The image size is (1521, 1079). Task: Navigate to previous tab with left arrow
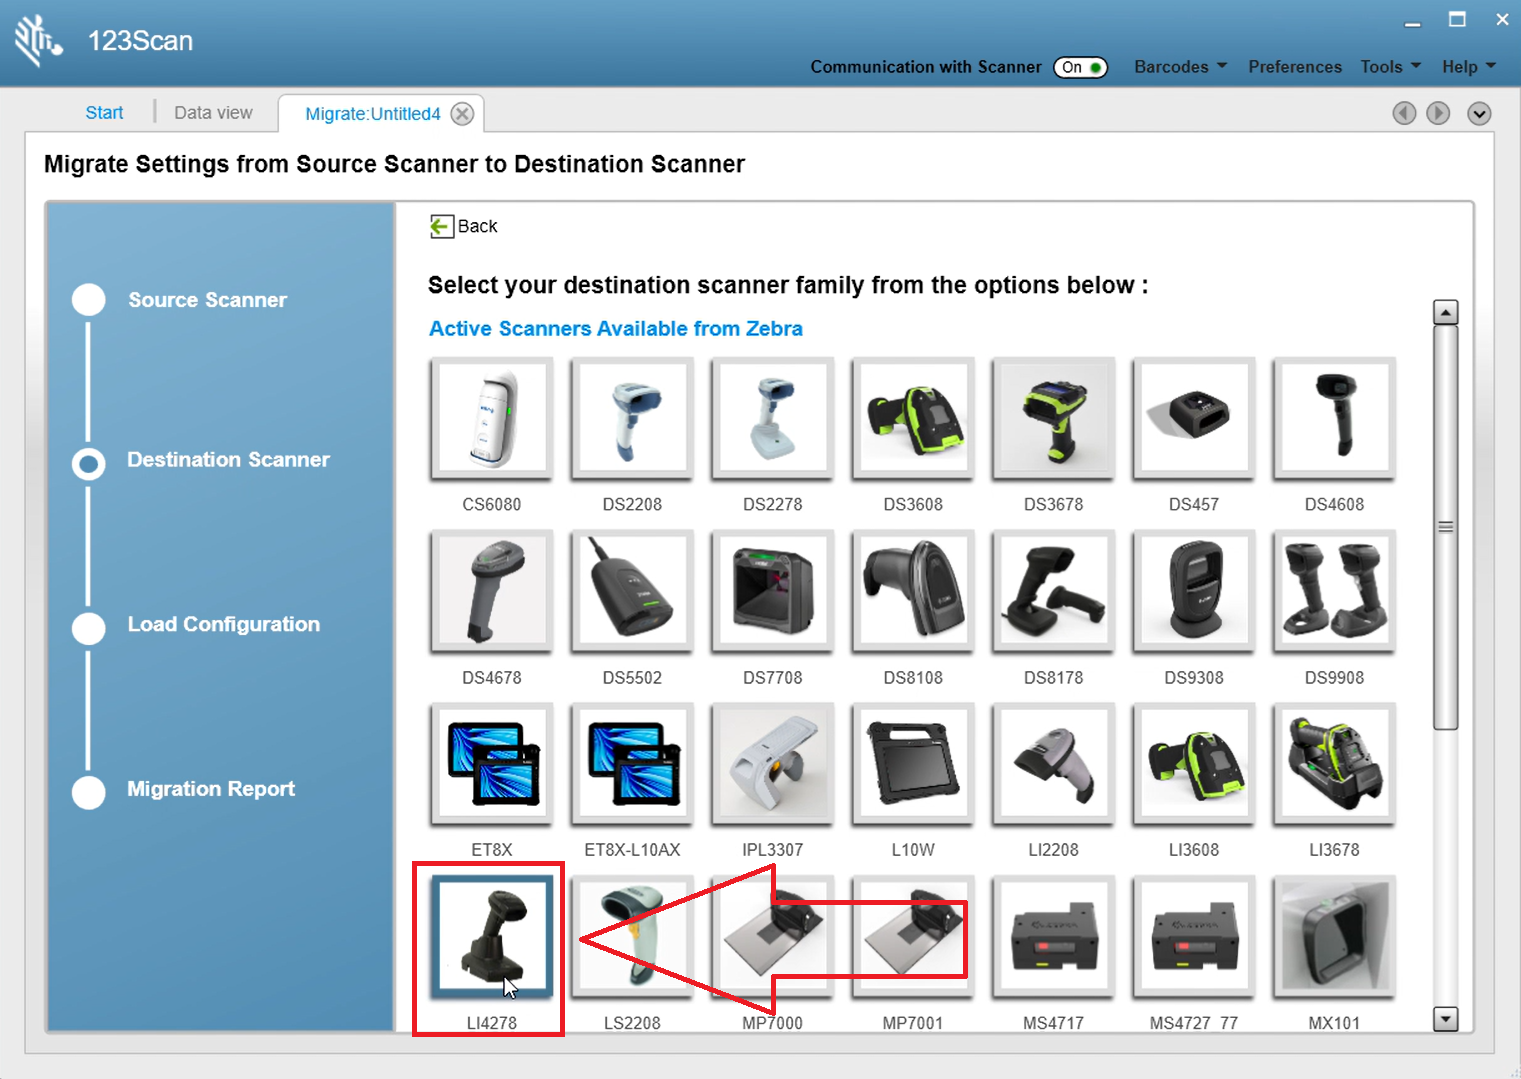1404,113
